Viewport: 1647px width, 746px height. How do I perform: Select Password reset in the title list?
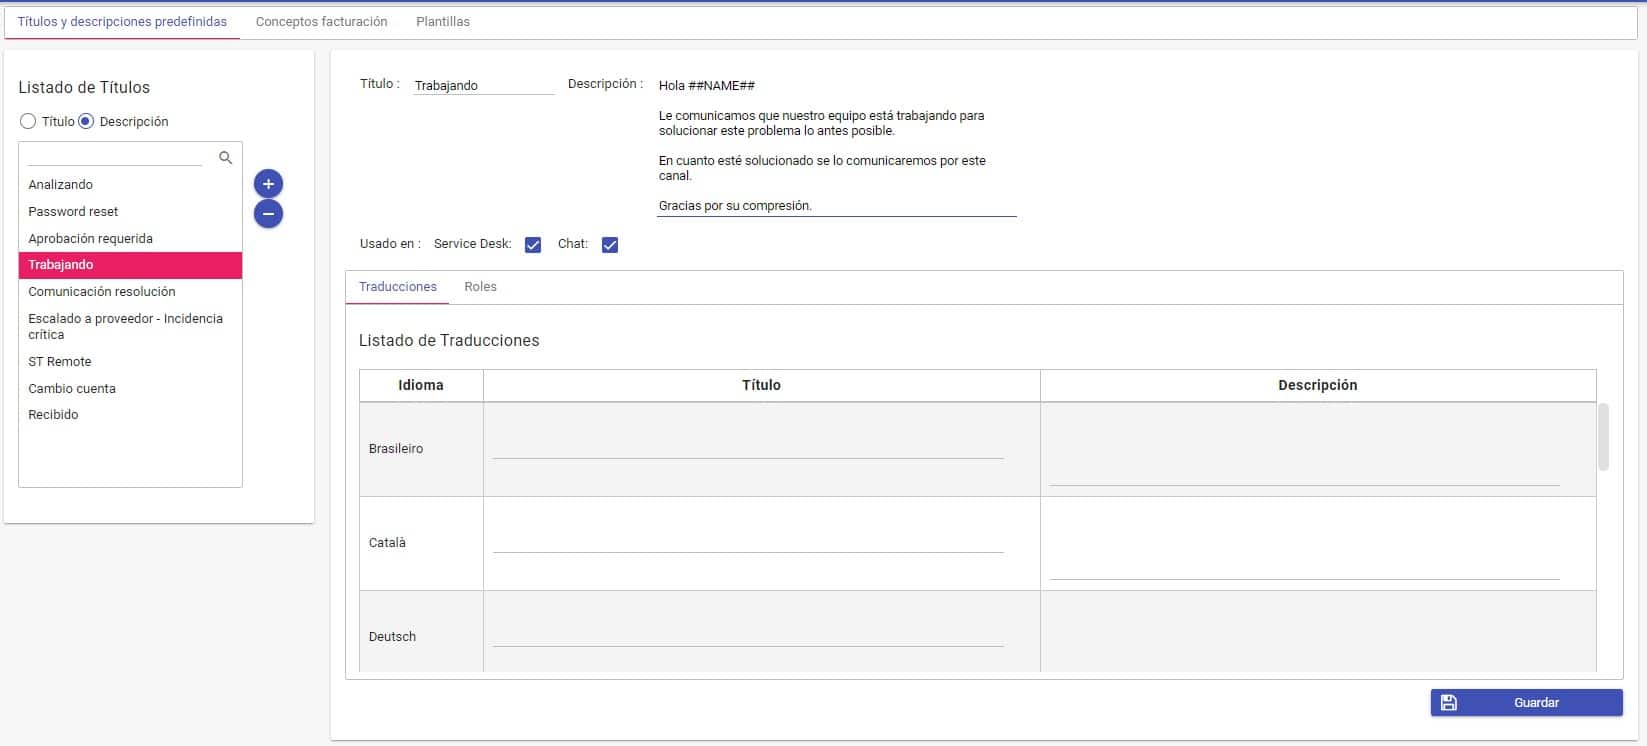click(73, 212)
